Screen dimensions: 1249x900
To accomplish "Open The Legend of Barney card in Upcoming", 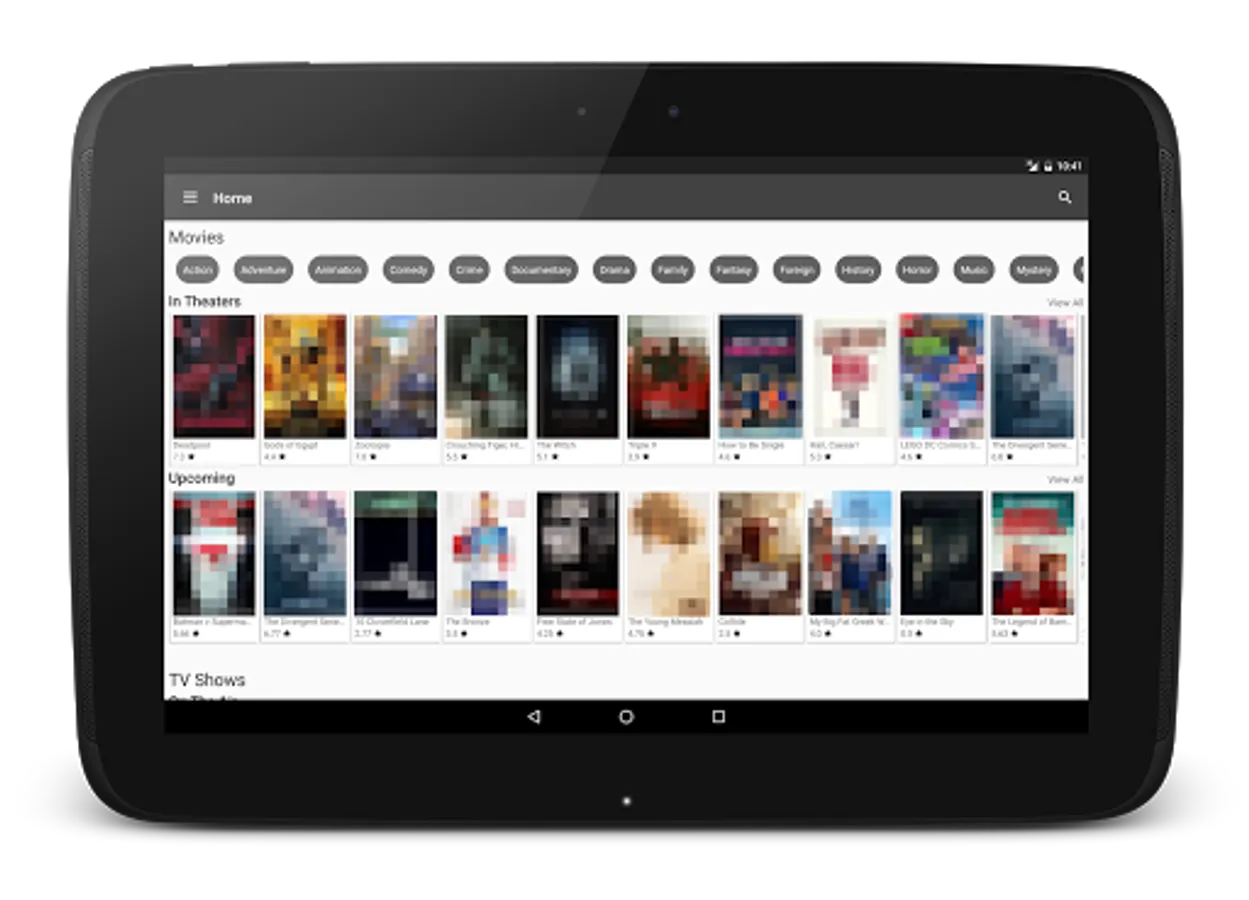I will point(1033,565).
